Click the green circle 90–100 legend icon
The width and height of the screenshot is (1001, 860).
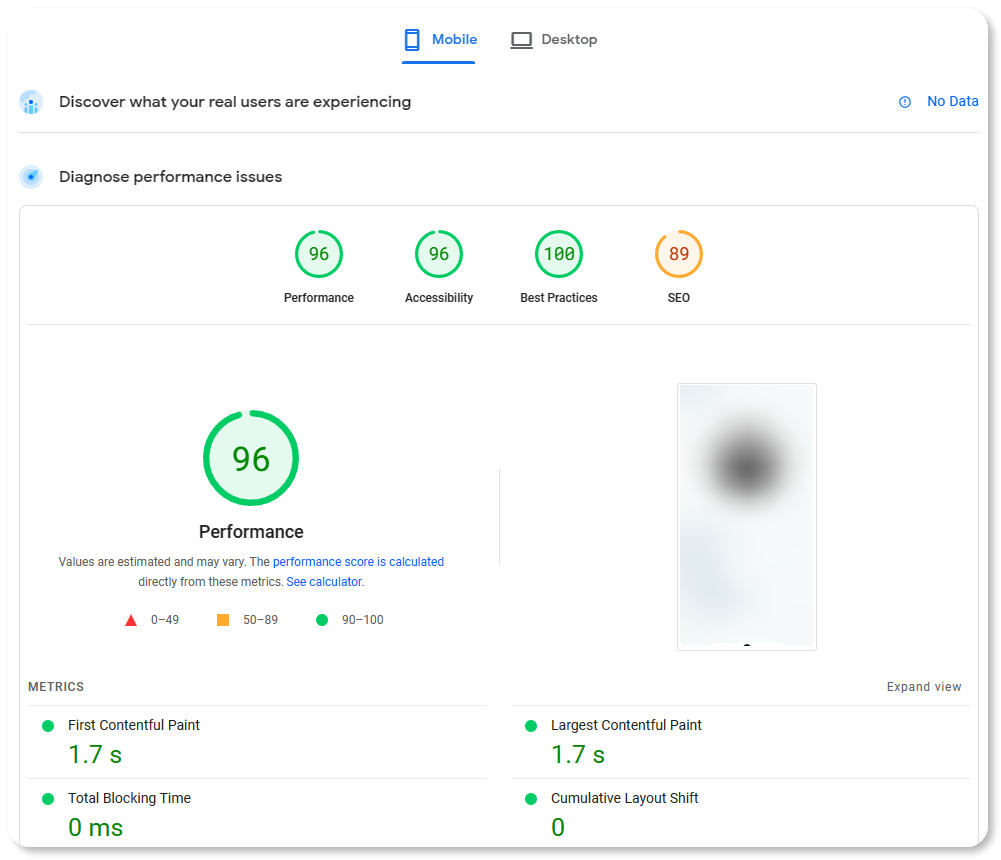pos(322,620)
